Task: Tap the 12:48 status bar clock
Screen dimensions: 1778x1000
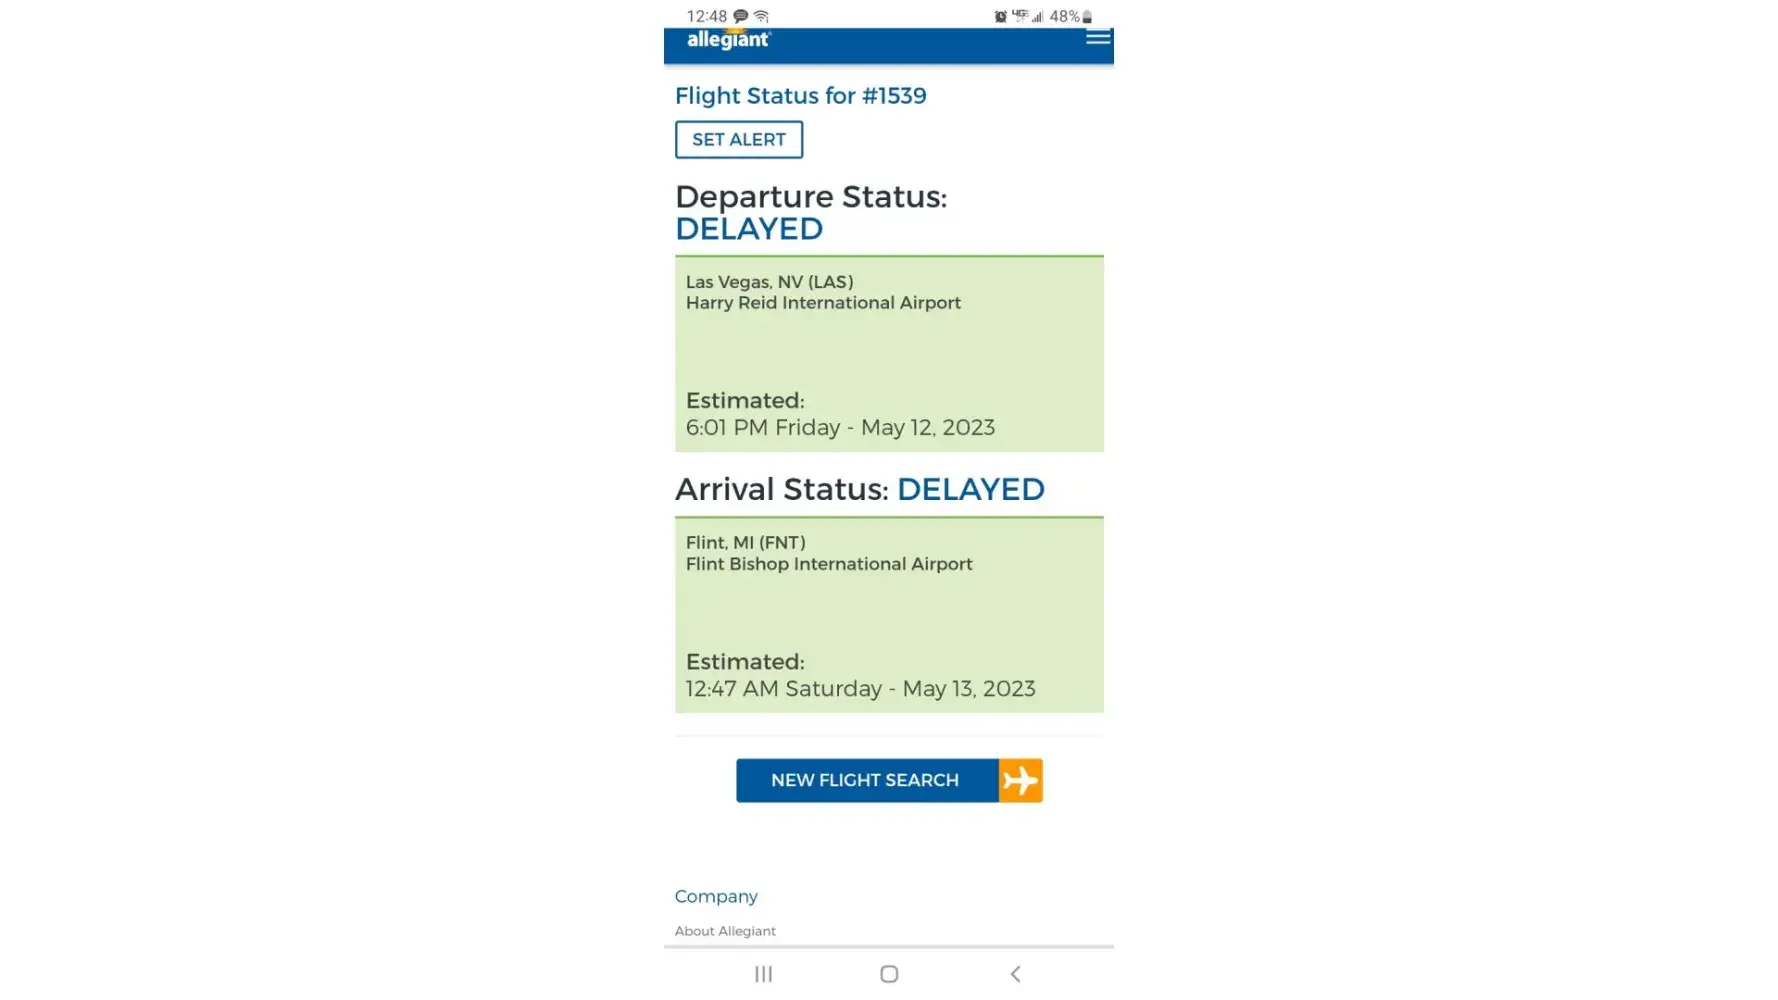Action: coord(706,16)
